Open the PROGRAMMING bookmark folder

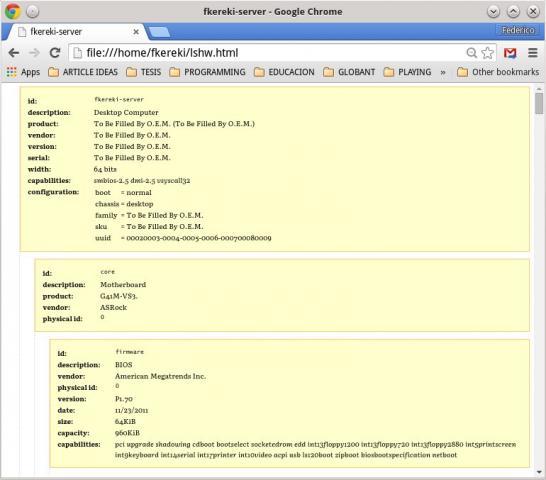pos(207,72)
